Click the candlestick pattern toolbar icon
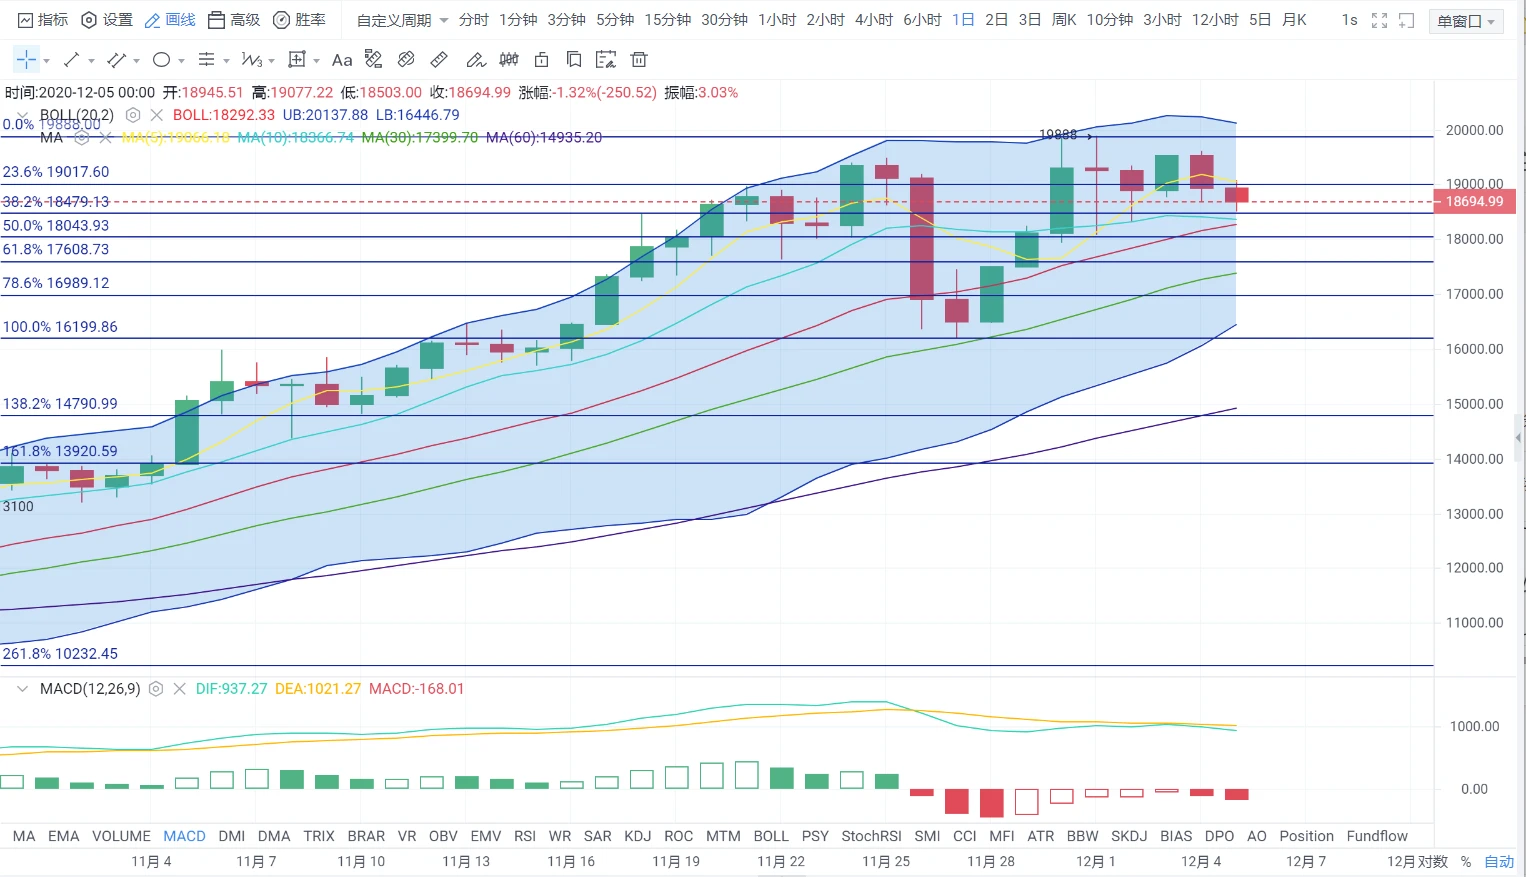The height and width of the screenshot is (877, 1526). [x=509, y=60]
